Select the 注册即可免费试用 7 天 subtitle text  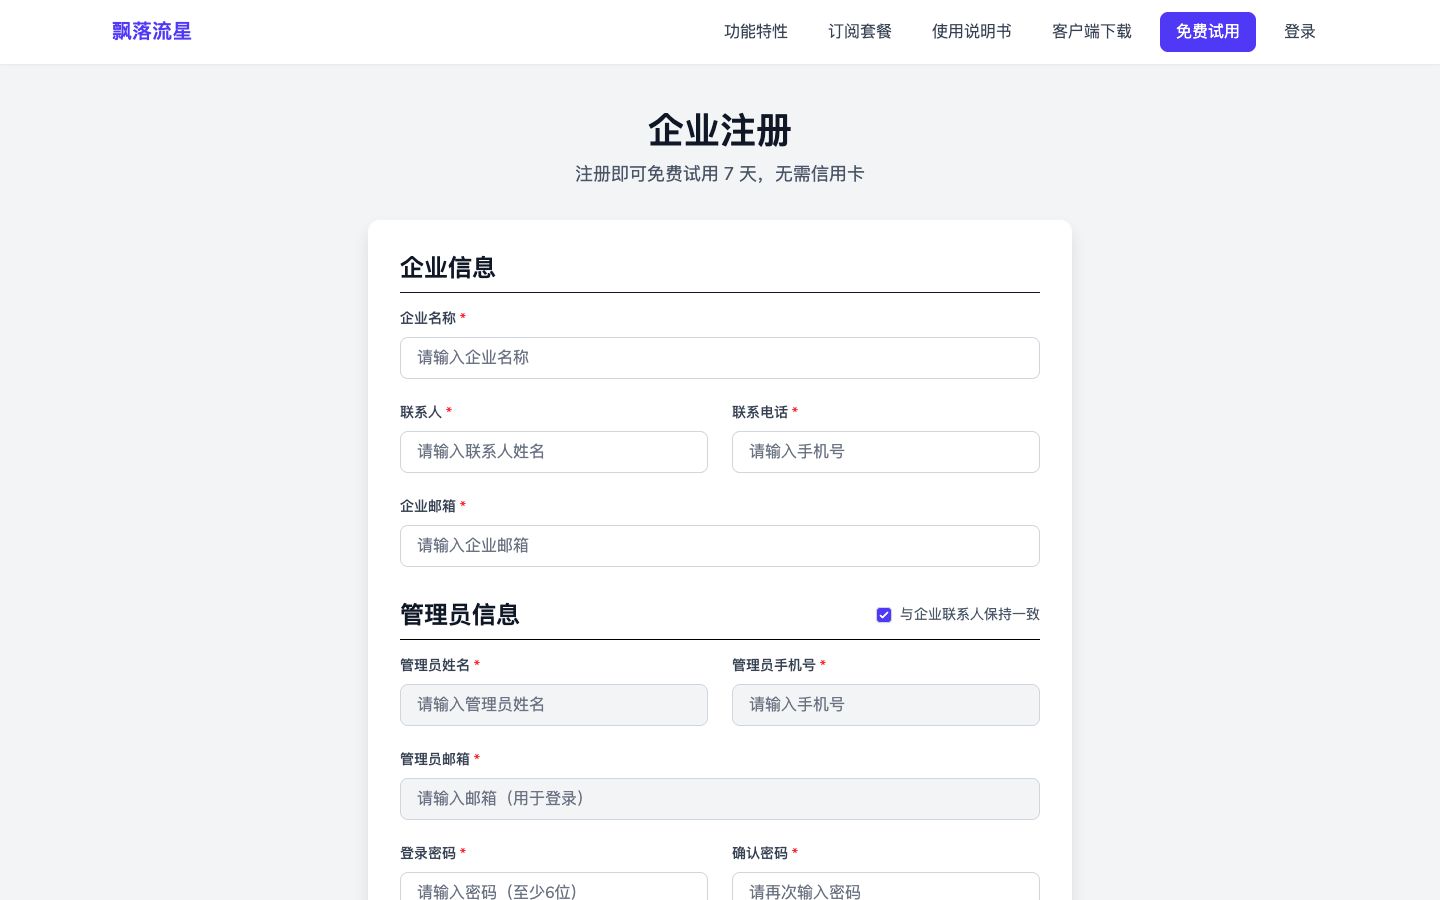point(720,174)
